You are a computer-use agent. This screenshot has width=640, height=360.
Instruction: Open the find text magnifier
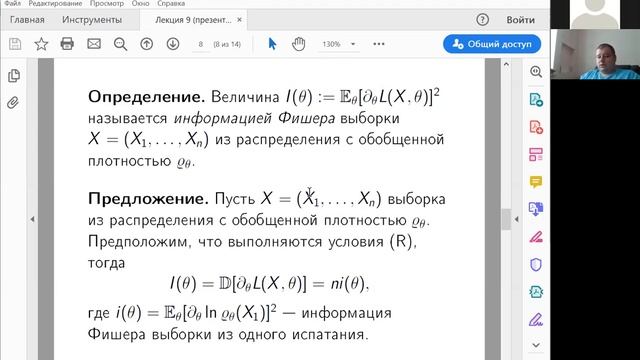(120, 44)
